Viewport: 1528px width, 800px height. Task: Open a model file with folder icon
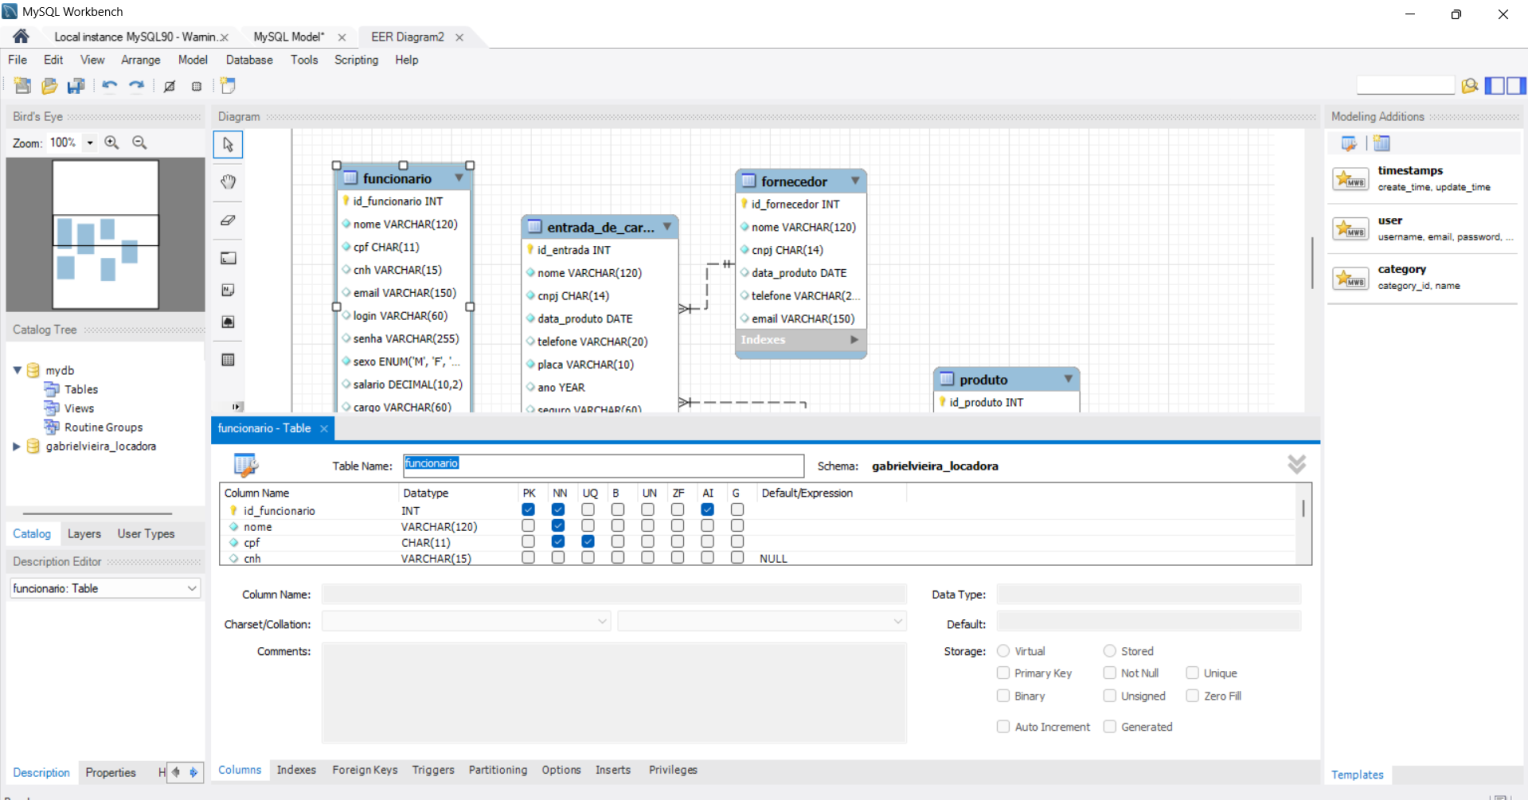(49, 86)
